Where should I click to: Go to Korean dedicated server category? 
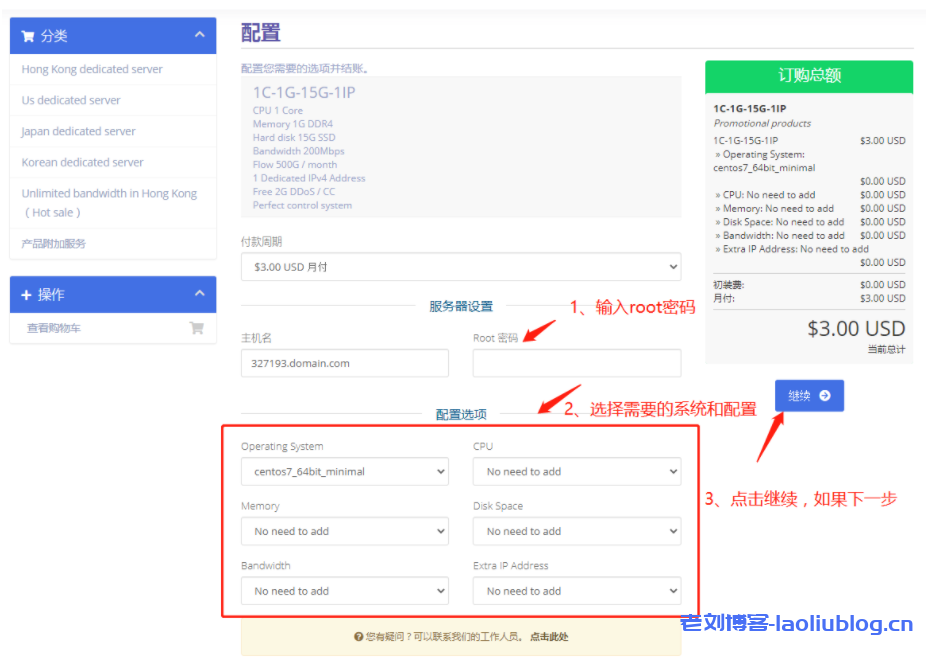(x=83, y=162)
